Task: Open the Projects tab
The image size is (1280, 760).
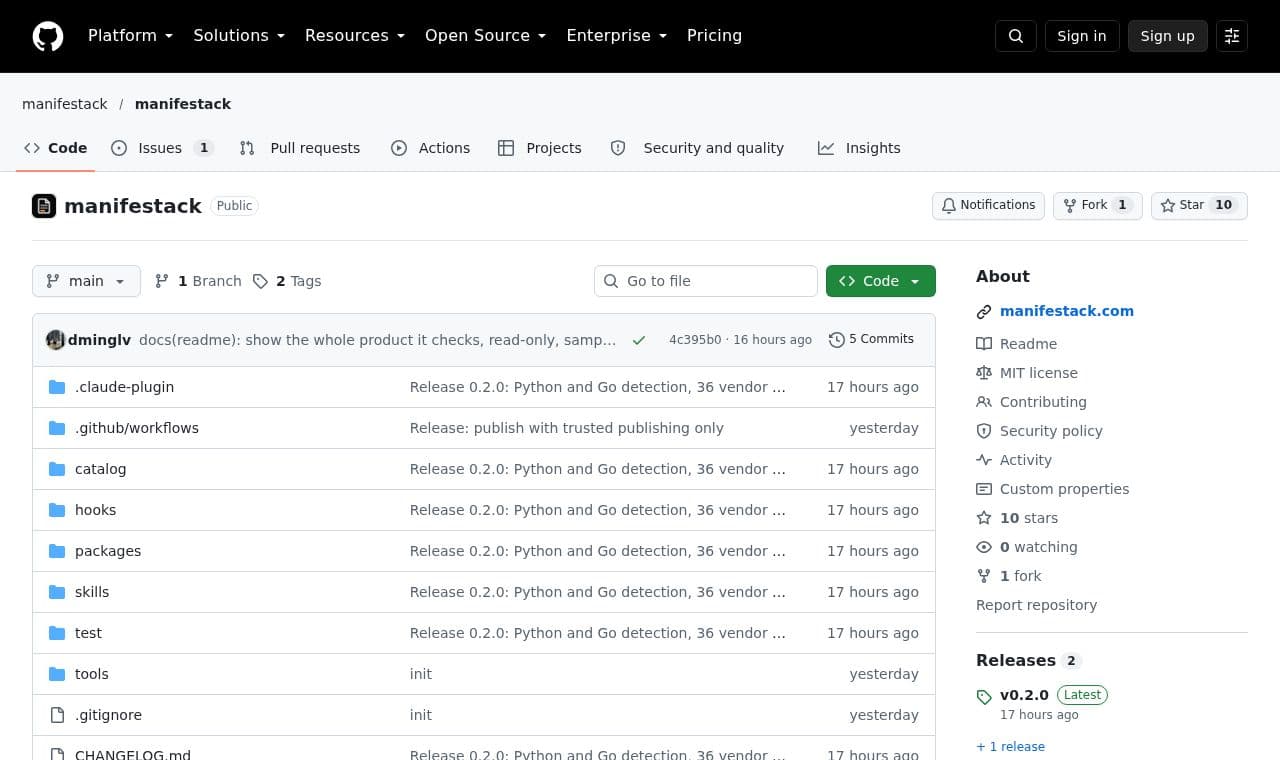Action: (539, 148)
